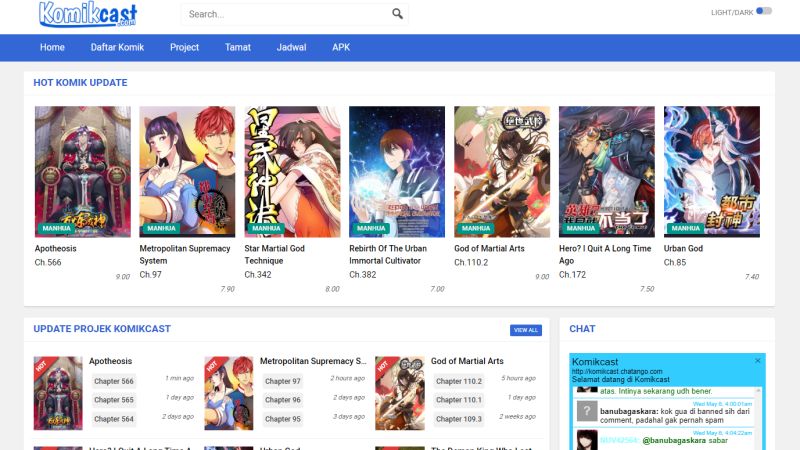Viewport: 800px width, 450px height.
Task: Click Metropolitan Supremacy S... title in project updates
Action: click(x=313, y=361)
